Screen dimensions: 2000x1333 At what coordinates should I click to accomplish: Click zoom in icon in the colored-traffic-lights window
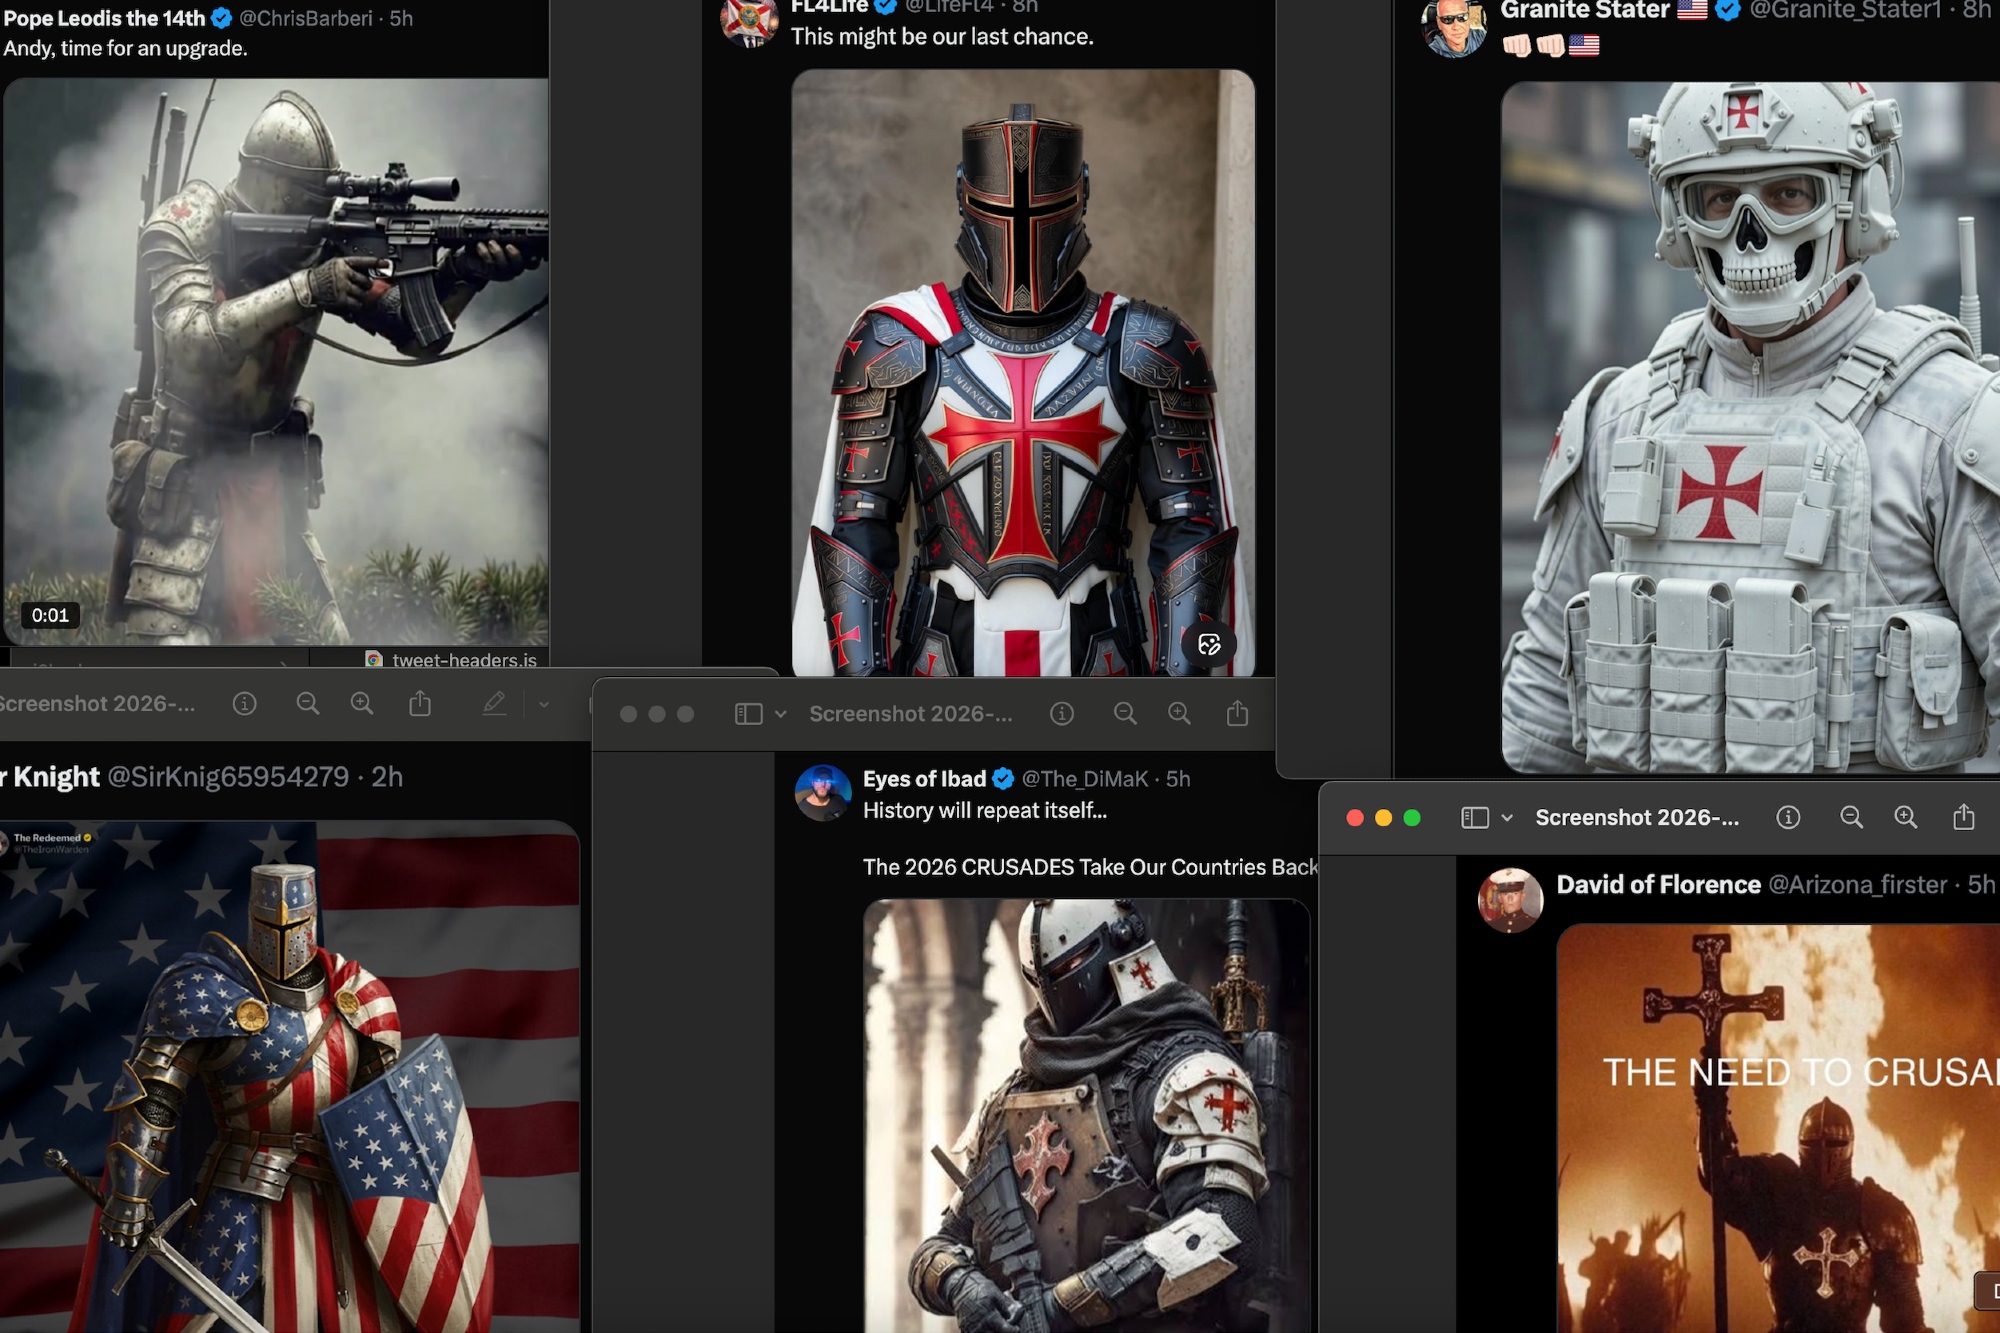pos(1905,817)
